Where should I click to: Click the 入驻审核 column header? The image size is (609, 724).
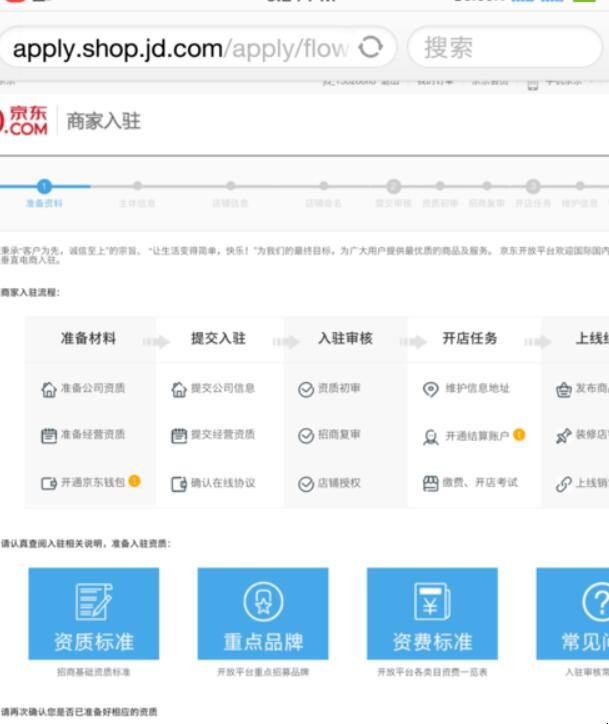345,338
